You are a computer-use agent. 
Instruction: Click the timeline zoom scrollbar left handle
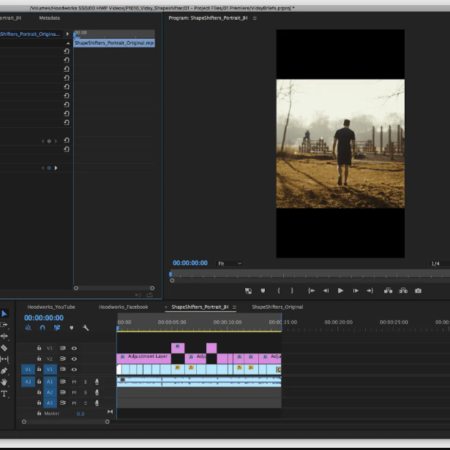click(x=24, y=422)
